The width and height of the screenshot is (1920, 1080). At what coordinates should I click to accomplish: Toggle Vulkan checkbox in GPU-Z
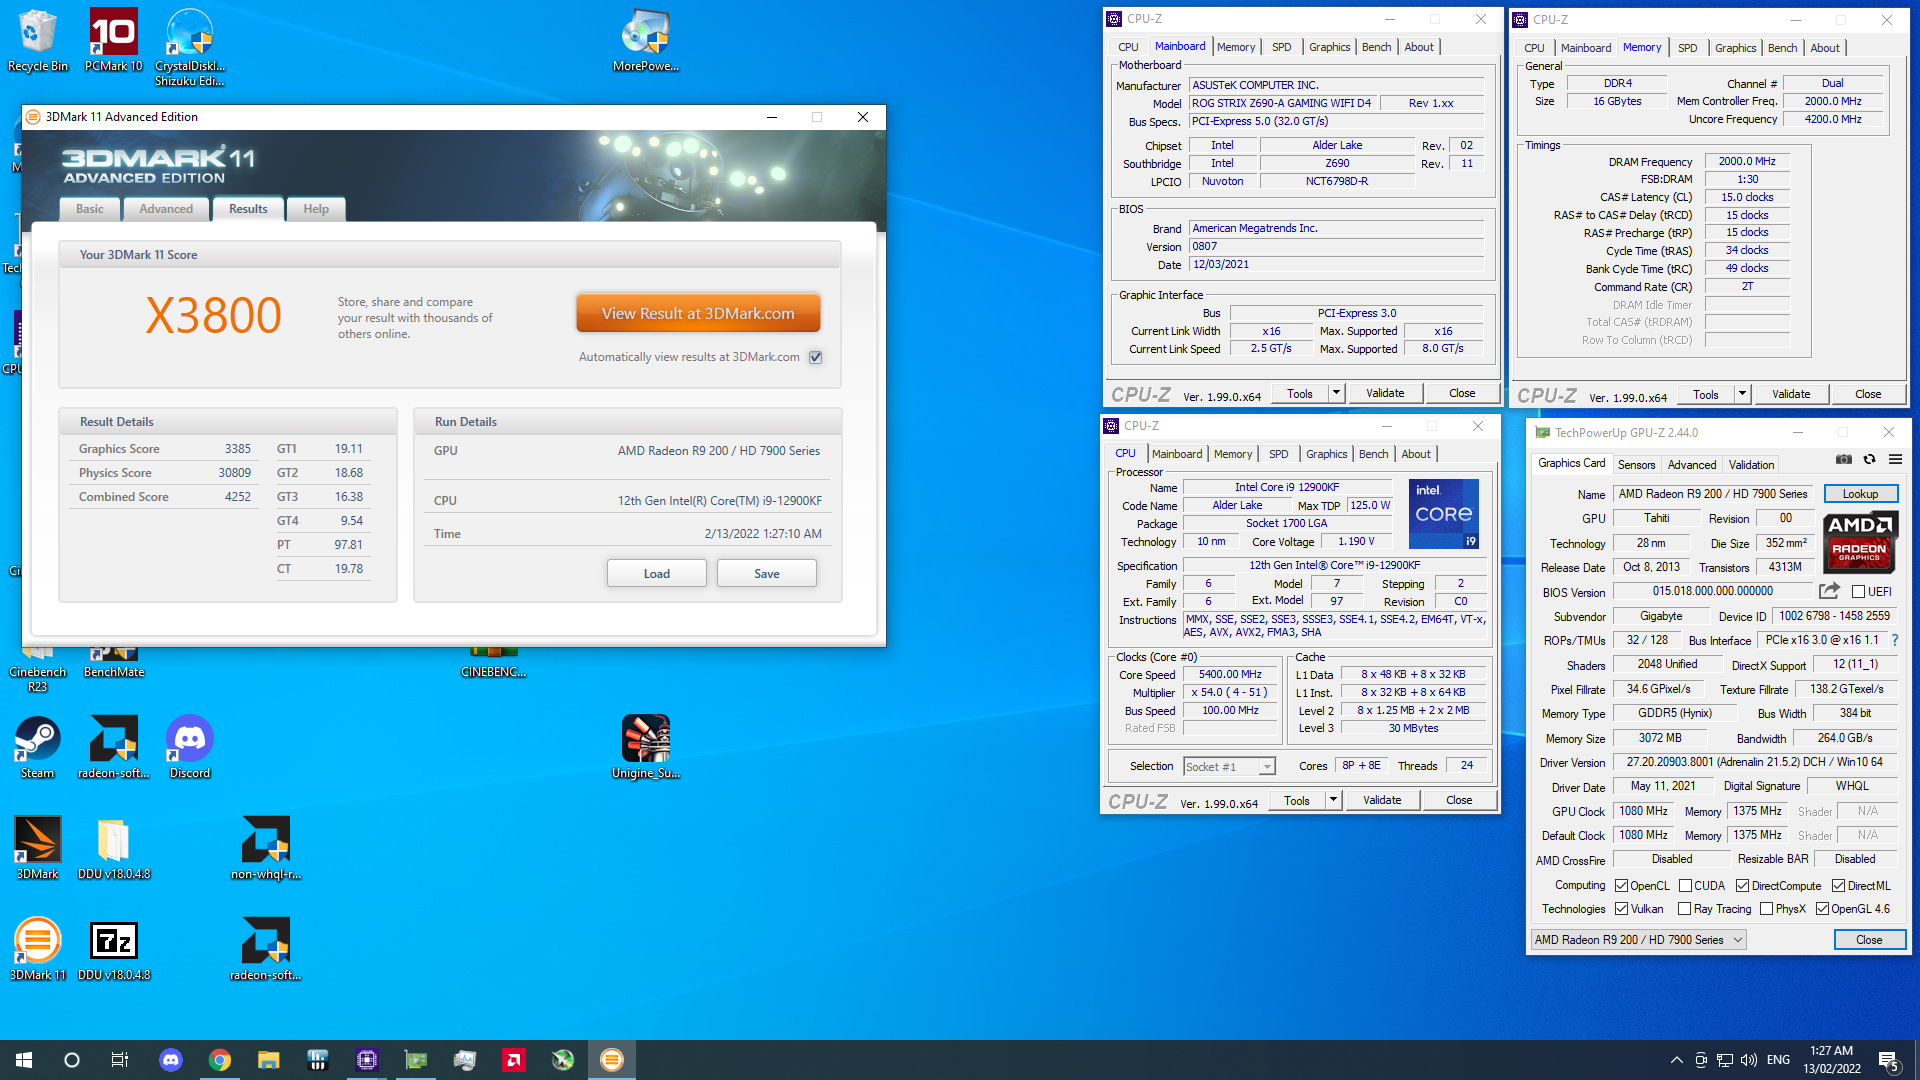[x=1621, y=909]
